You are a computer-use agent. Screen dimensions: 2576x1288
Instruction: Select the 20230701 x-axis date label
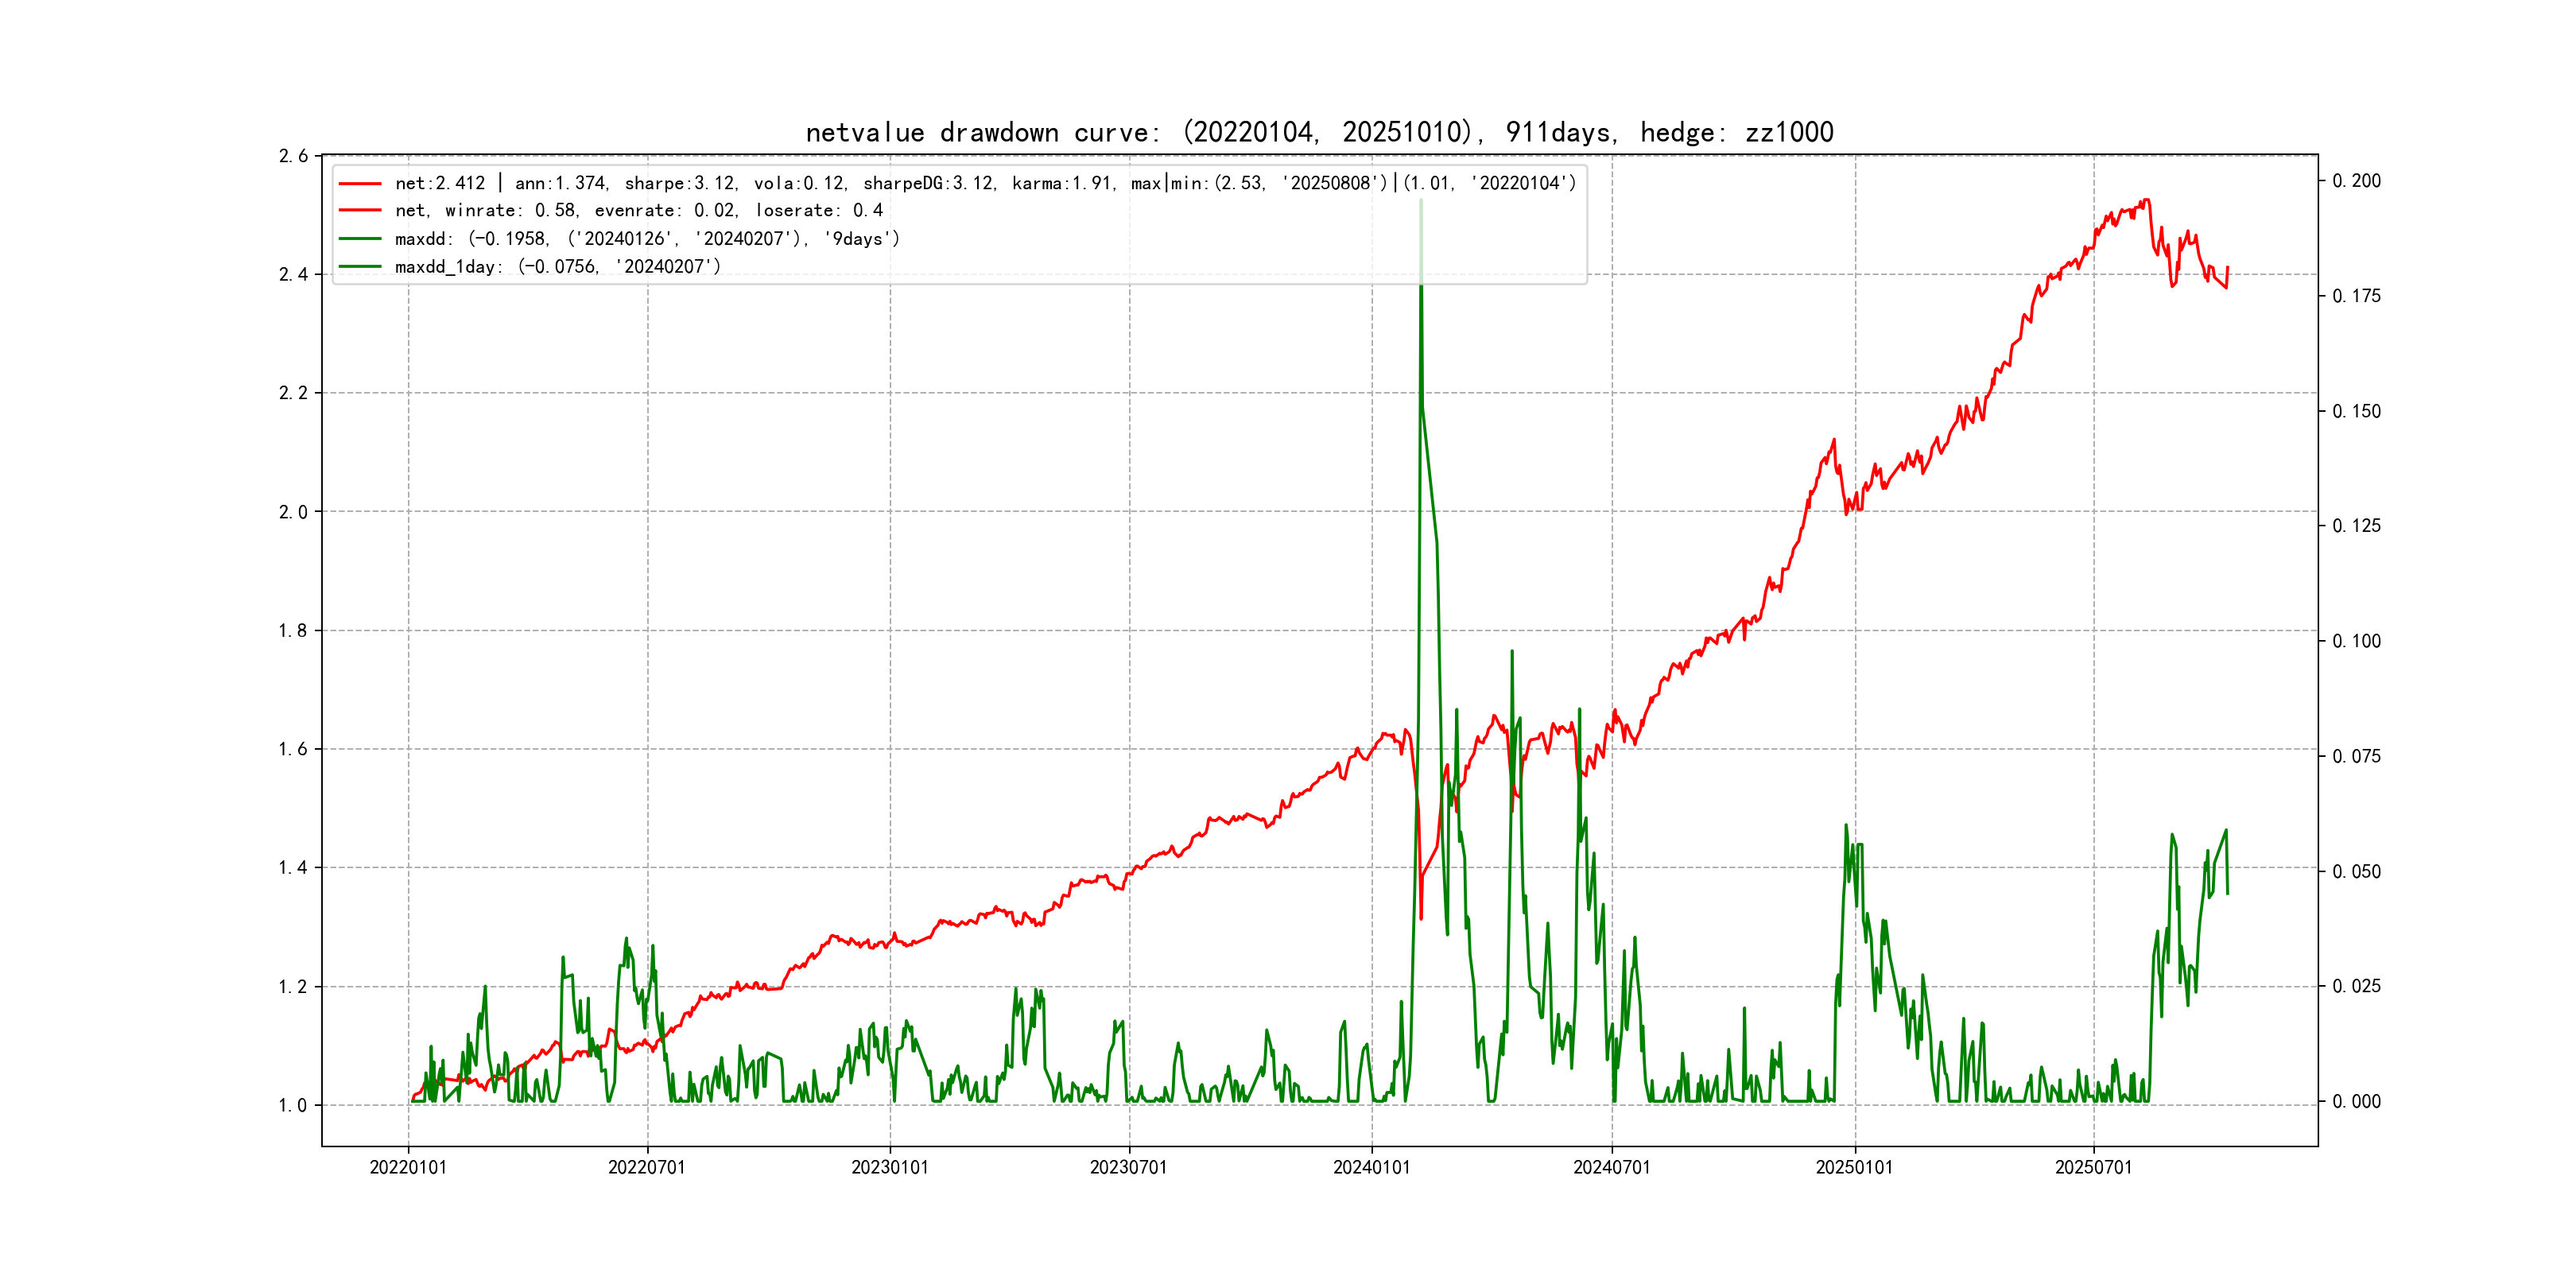click(1129, 1167)
